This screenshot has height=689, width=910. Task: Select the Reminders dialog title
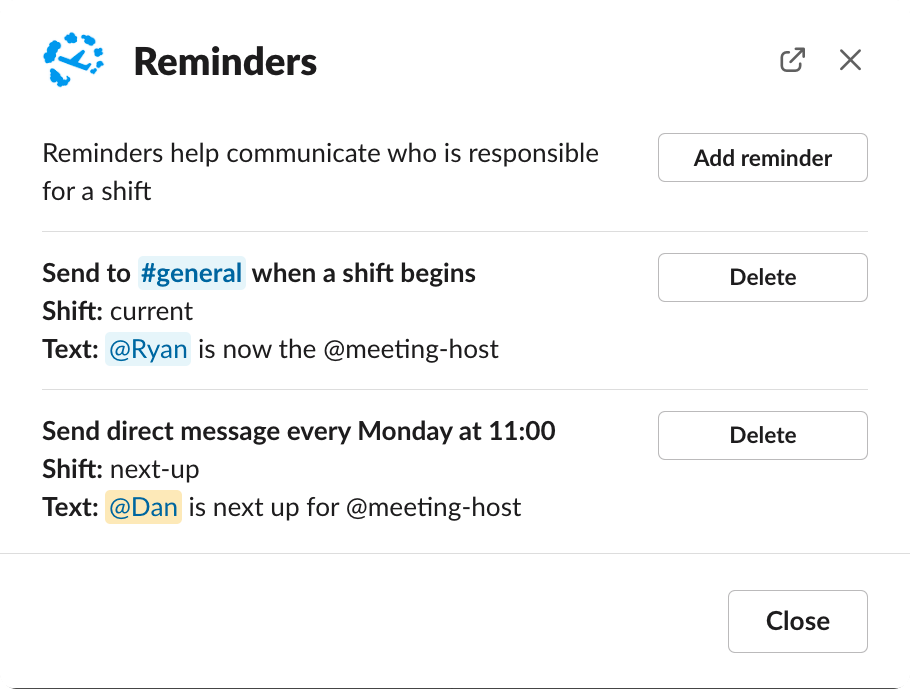(x=225, y=61)
